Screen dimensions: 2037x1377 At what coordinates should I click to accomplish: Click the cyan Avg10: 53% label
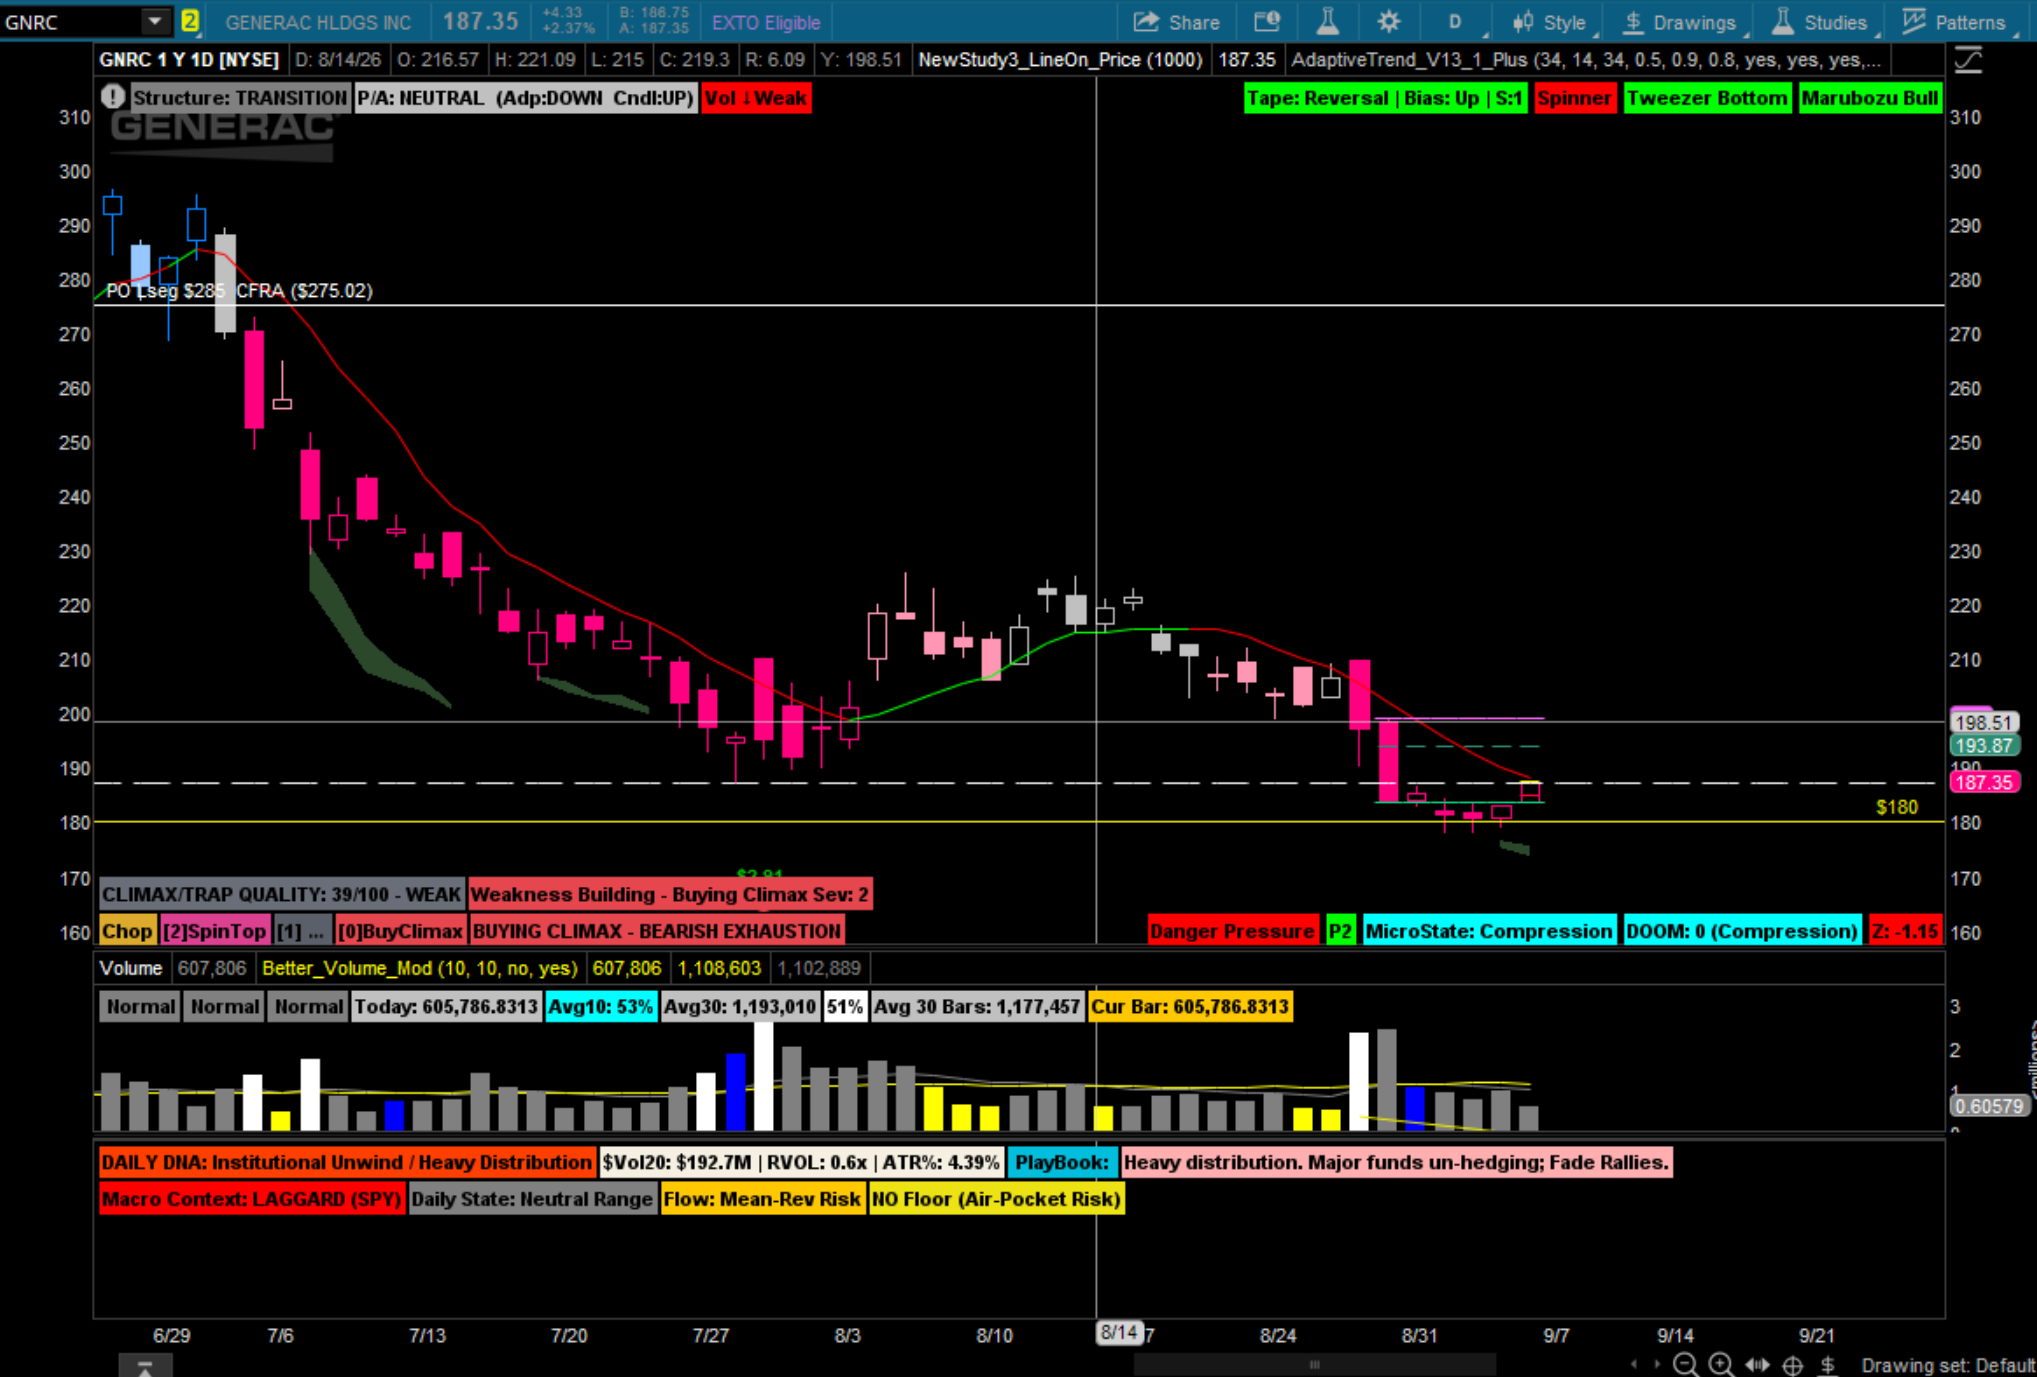tap(600, 1006)
